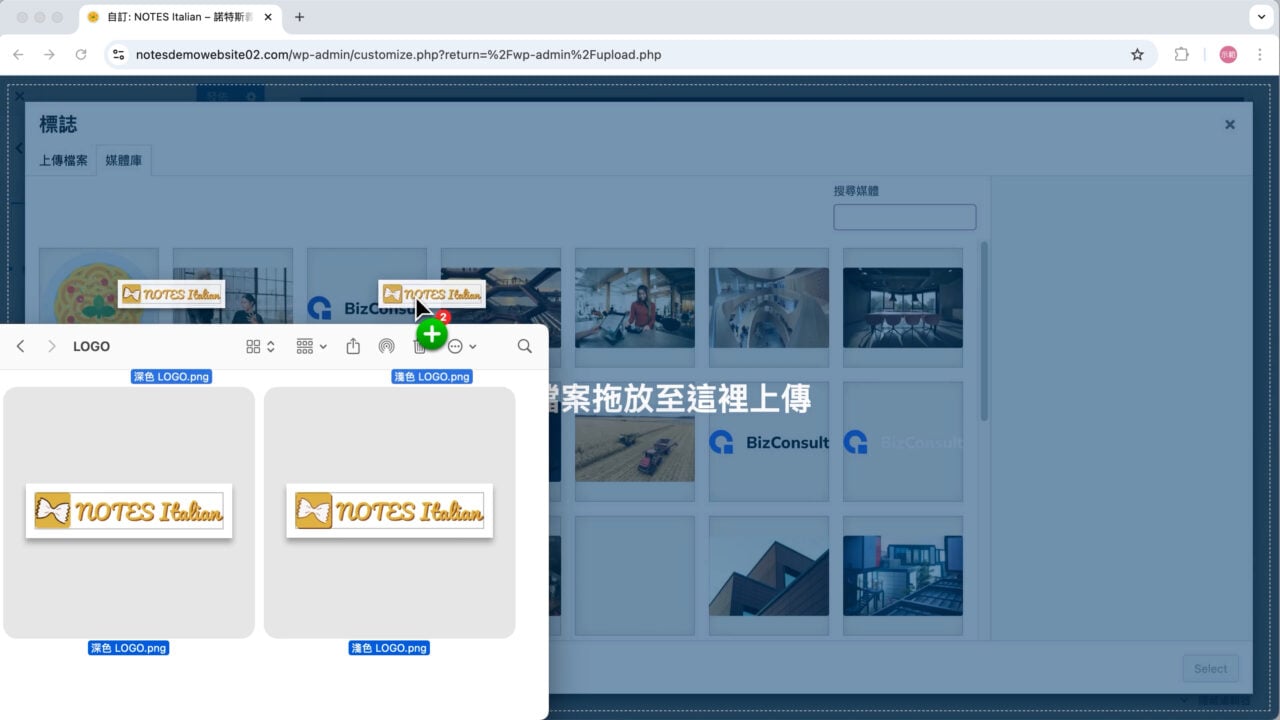1280x720 pixels.
Task: Click the Share icon in the Finder toolbar
Action: tap(353, 346)
